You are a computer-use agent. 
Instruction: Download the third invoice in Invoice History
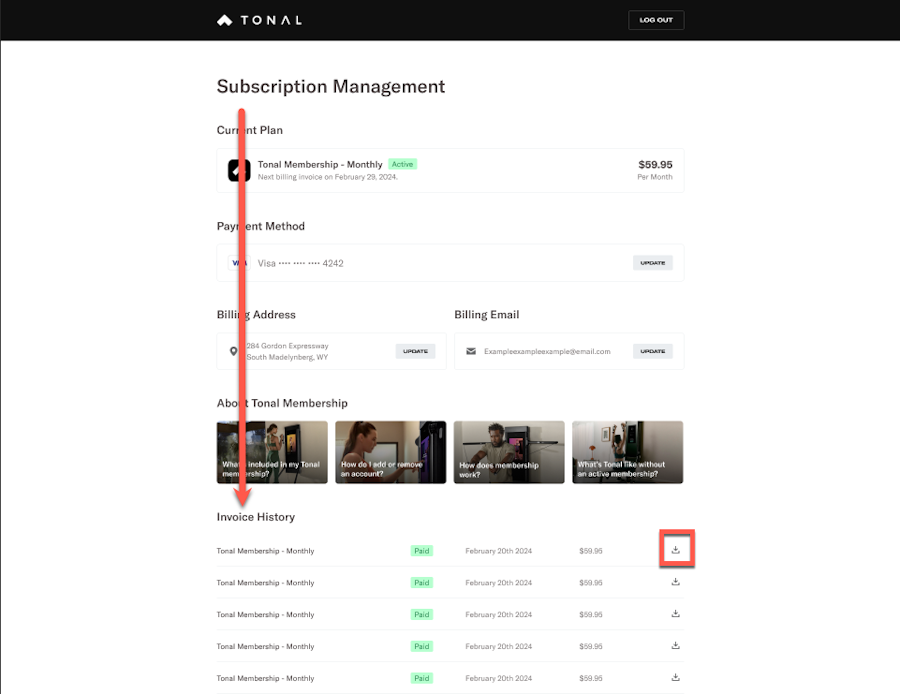[x=676, y=614]
